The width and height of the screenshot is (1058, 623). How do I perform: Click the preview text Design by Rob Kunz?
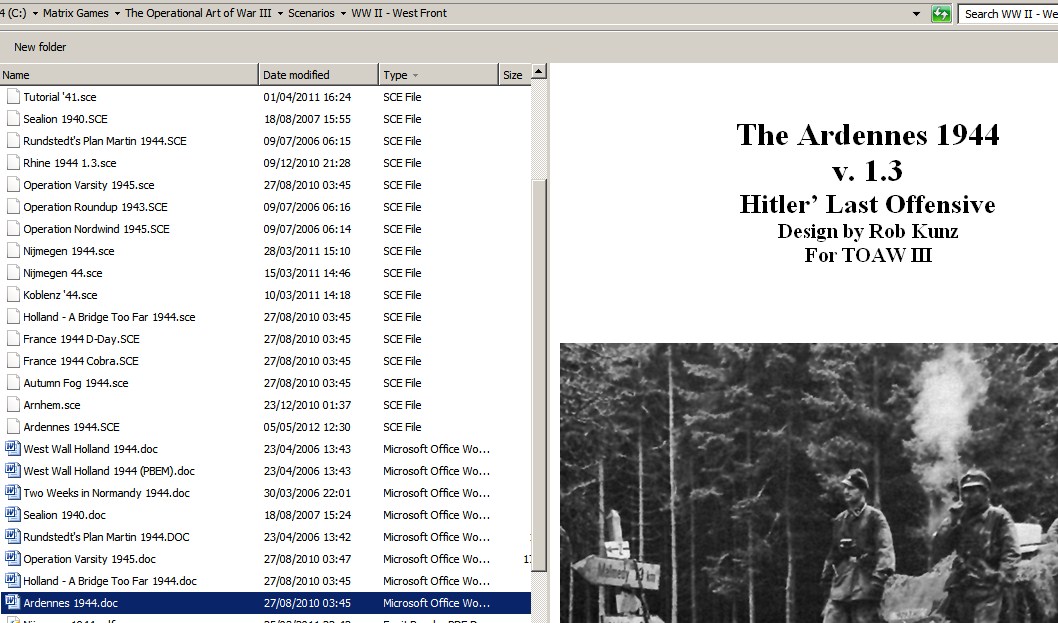tap(868, 232)
